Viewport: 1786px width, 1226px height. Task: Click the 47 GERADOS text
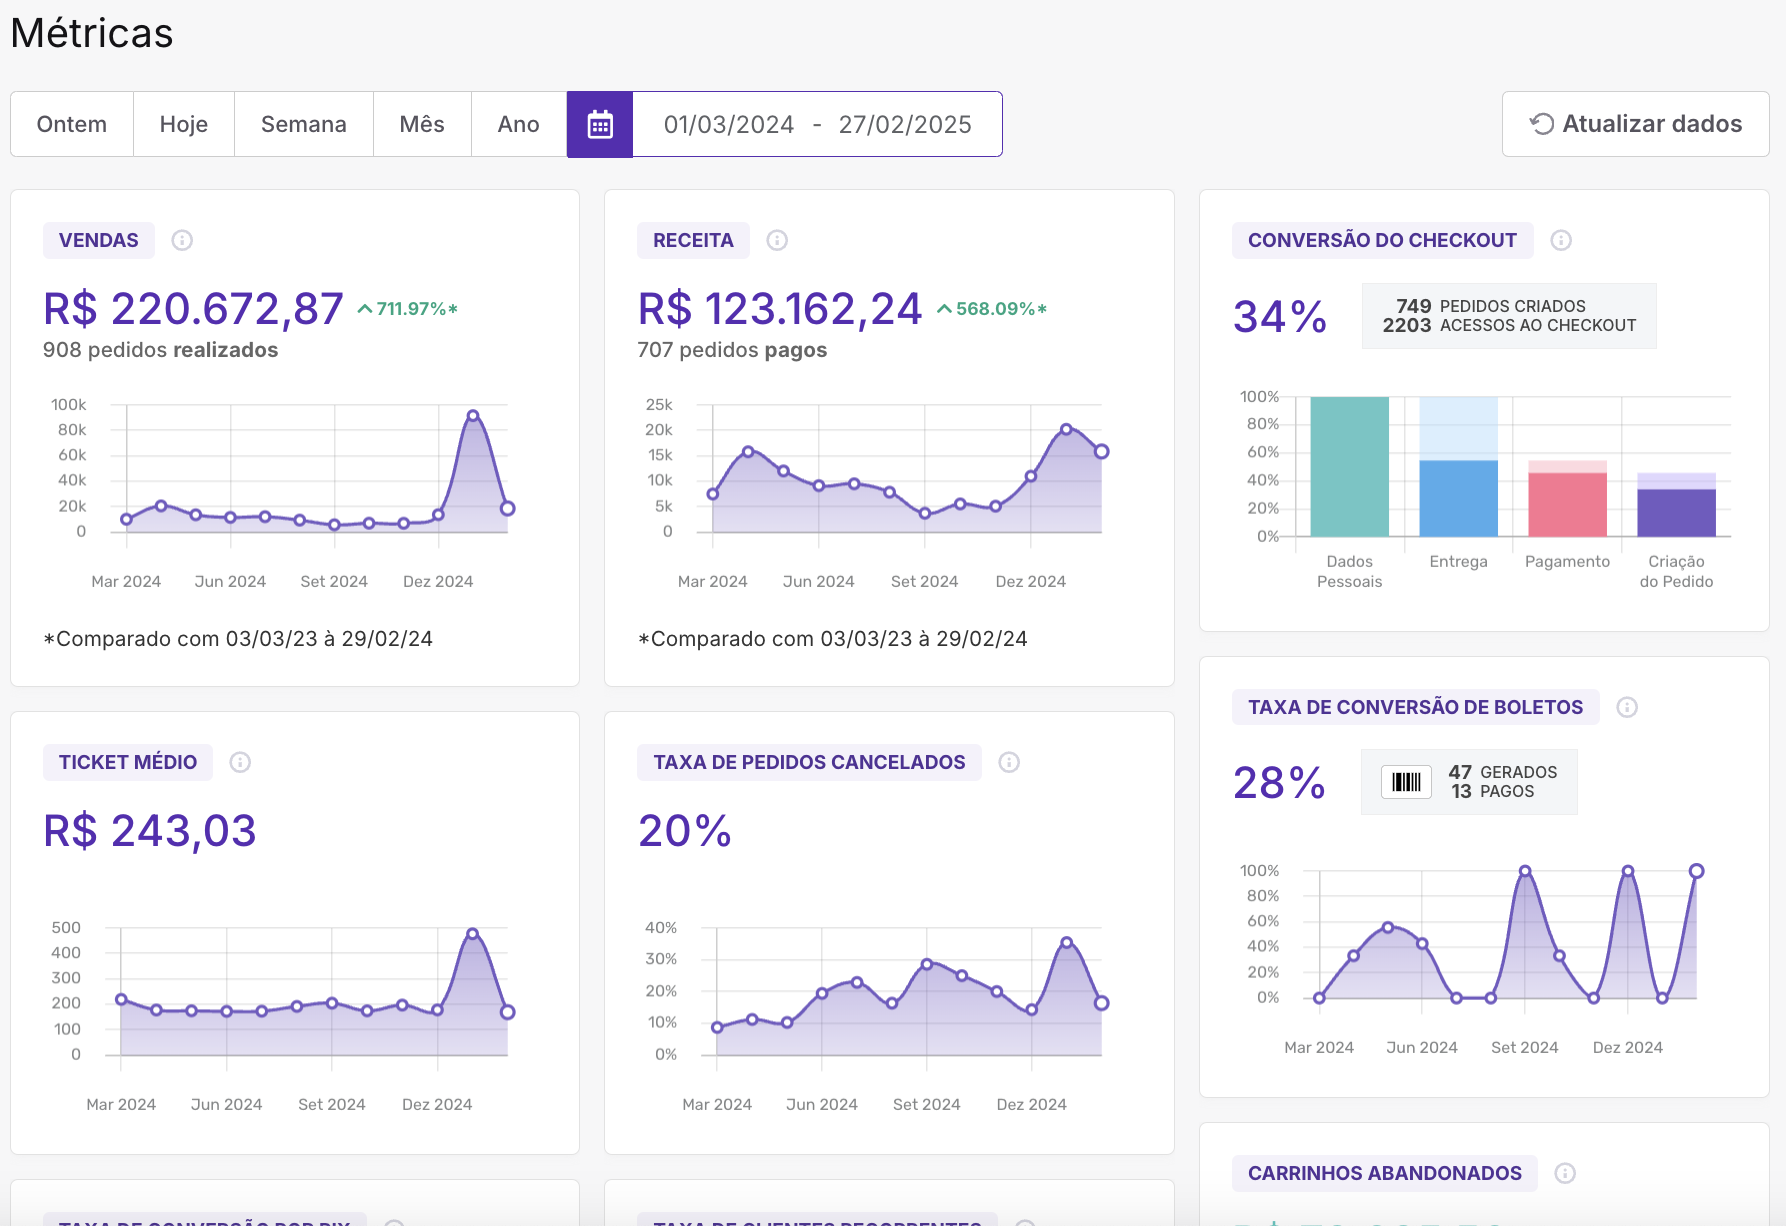tap(1503, 772)
